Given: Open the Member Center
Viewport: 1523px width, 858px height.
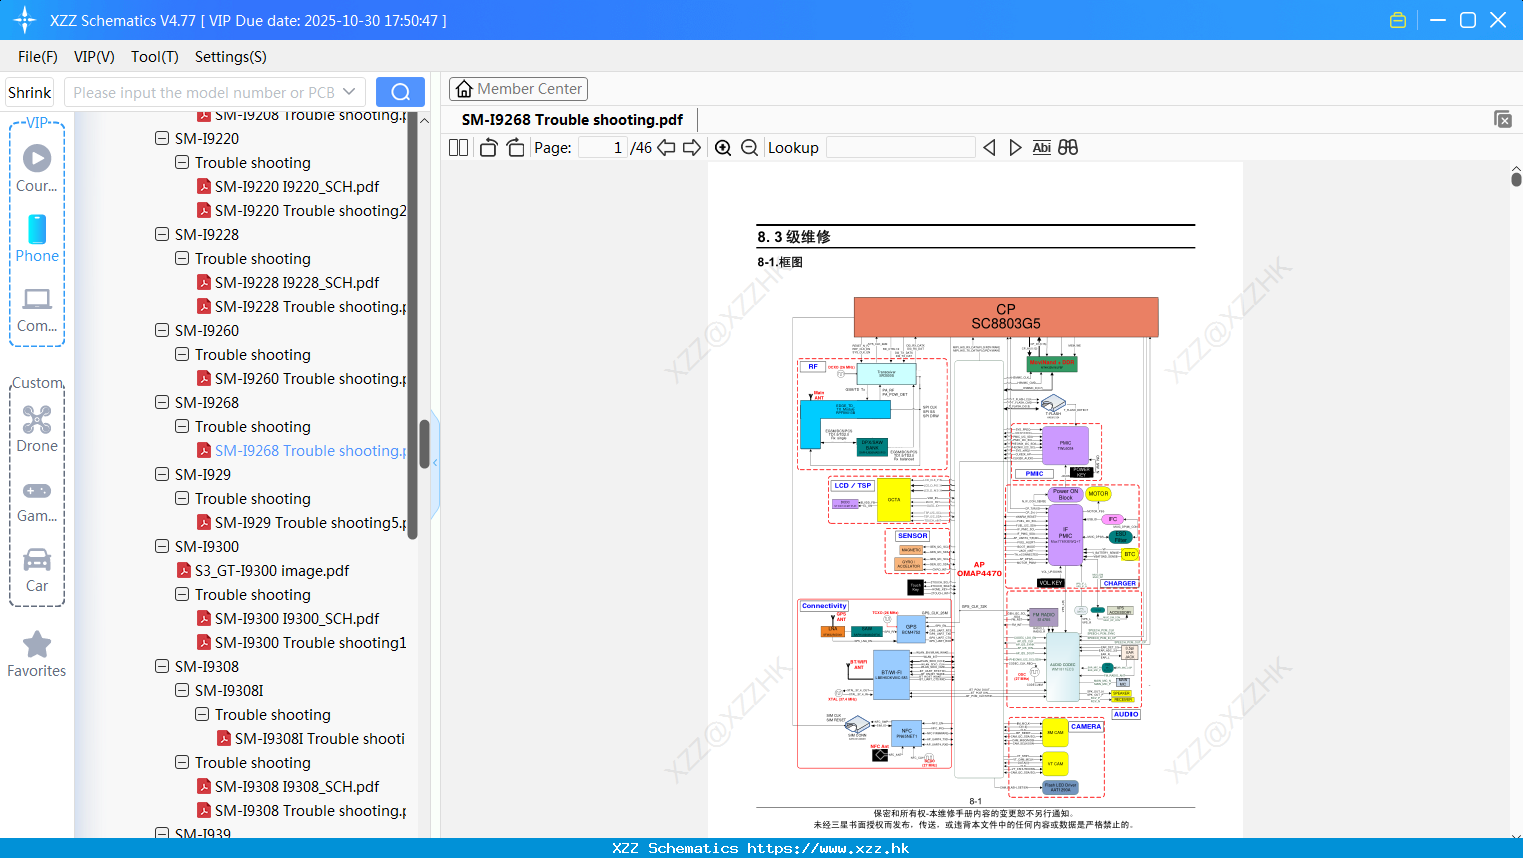Looking at the screenshot, I should [x=518, y=89].
